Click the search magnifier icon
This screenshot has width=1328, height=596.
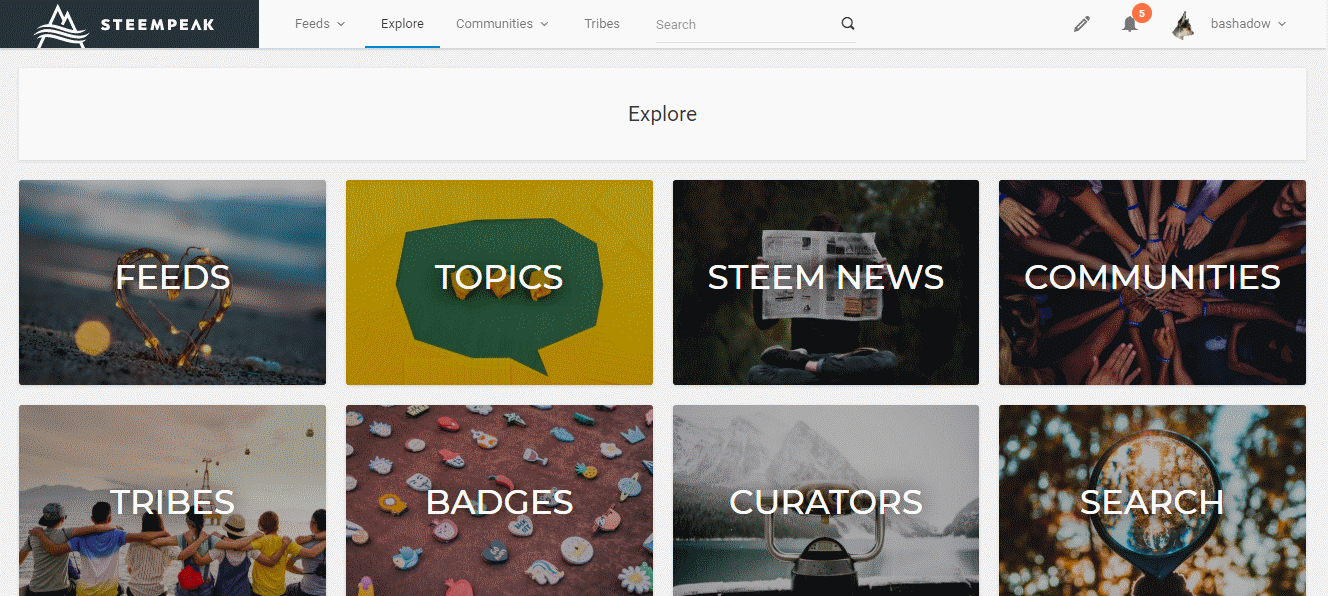tap(847, 24)
